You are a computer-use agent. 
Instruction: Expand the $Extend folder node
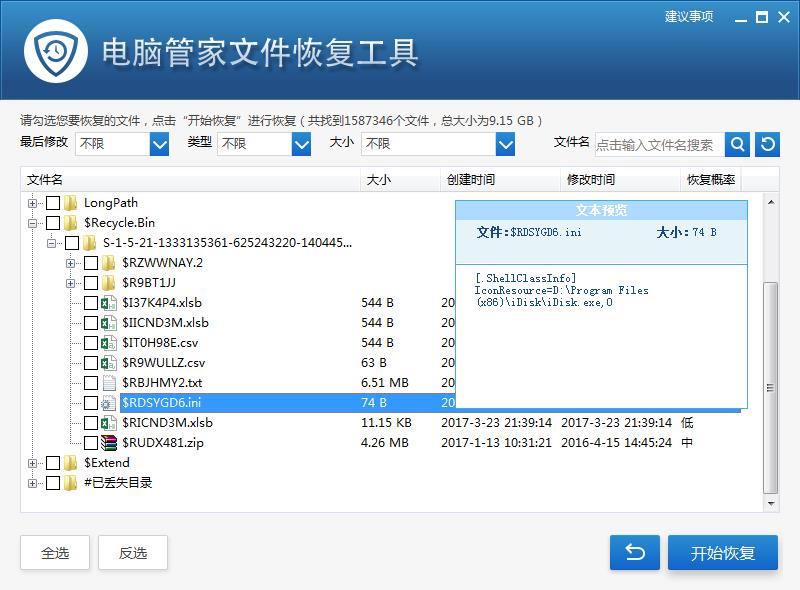tap(33, 462)
